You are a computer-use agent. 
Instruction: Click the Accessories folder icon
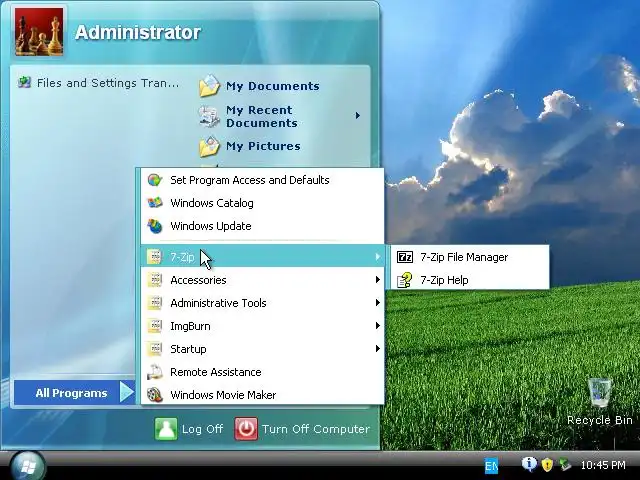[155, 280]
